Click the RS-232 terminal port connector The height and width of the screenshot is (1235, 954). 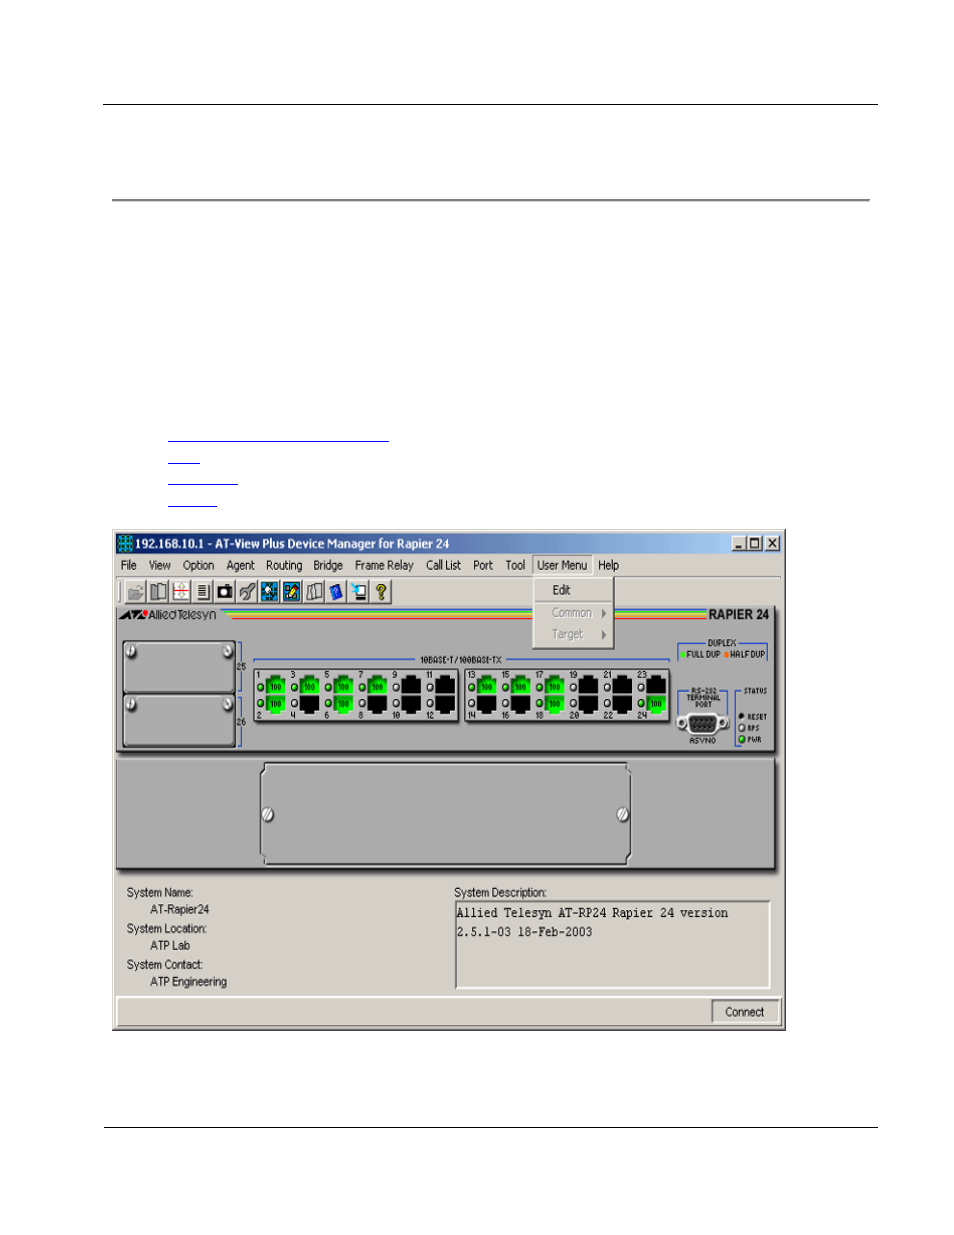click(702, 724)
